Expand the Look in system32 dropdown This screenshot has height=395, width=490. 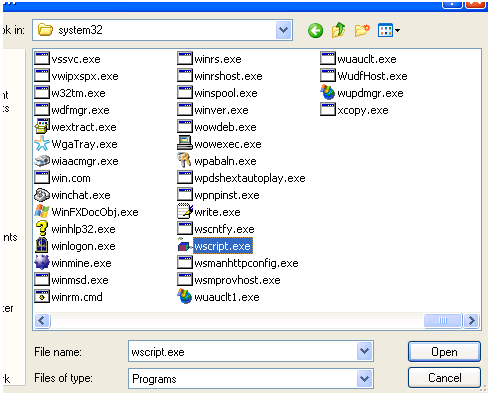(x=284, y=30)
